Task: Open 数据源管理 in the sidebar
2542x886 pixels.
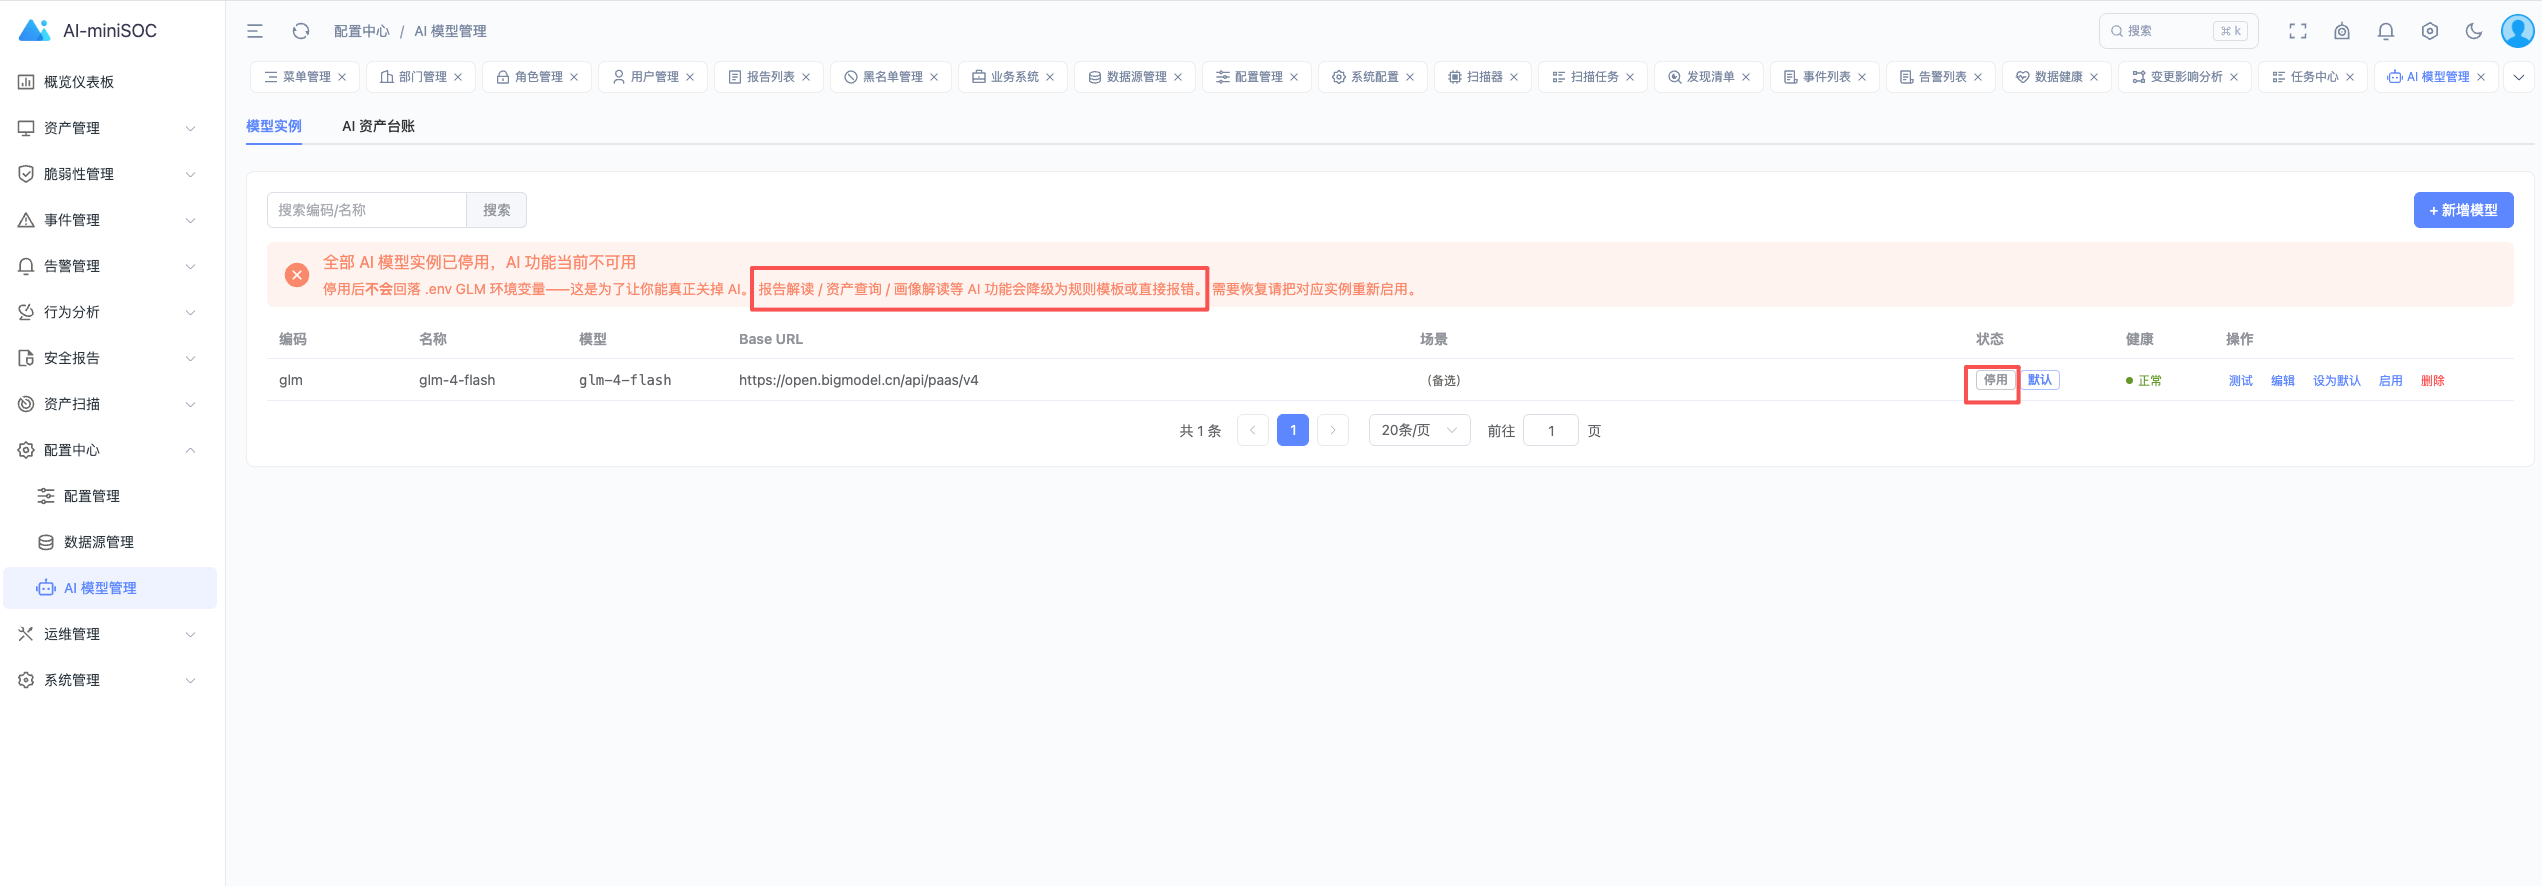Action: (110, 542)
